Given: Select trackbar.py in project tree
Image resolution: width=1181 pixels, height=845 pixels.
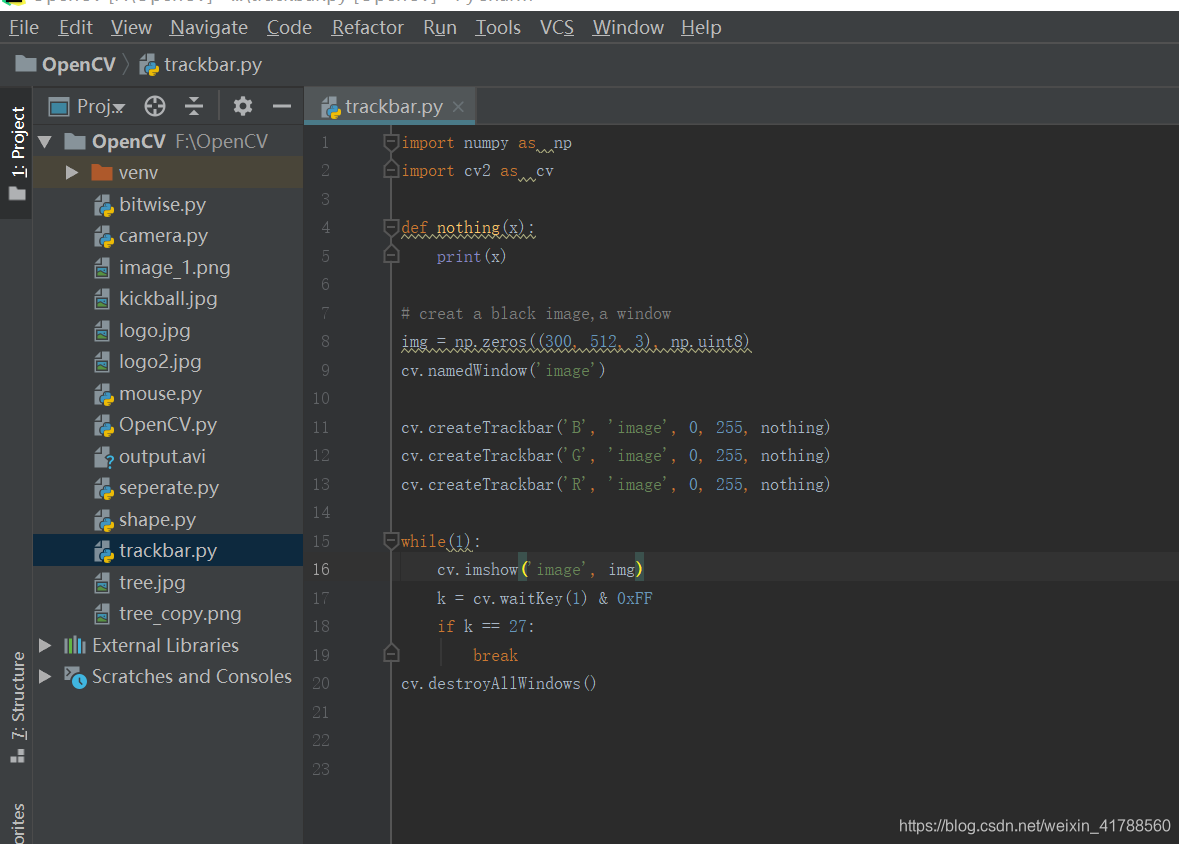Looking at the screenshot, I should 168,551.
